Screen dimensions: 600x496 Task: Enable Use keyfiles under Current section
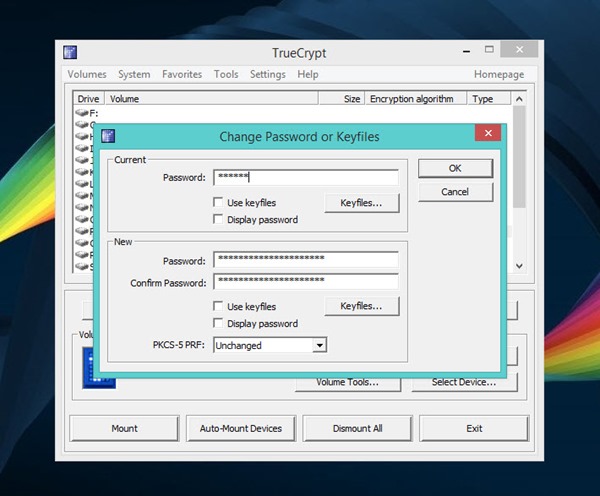tap(218, 202)
